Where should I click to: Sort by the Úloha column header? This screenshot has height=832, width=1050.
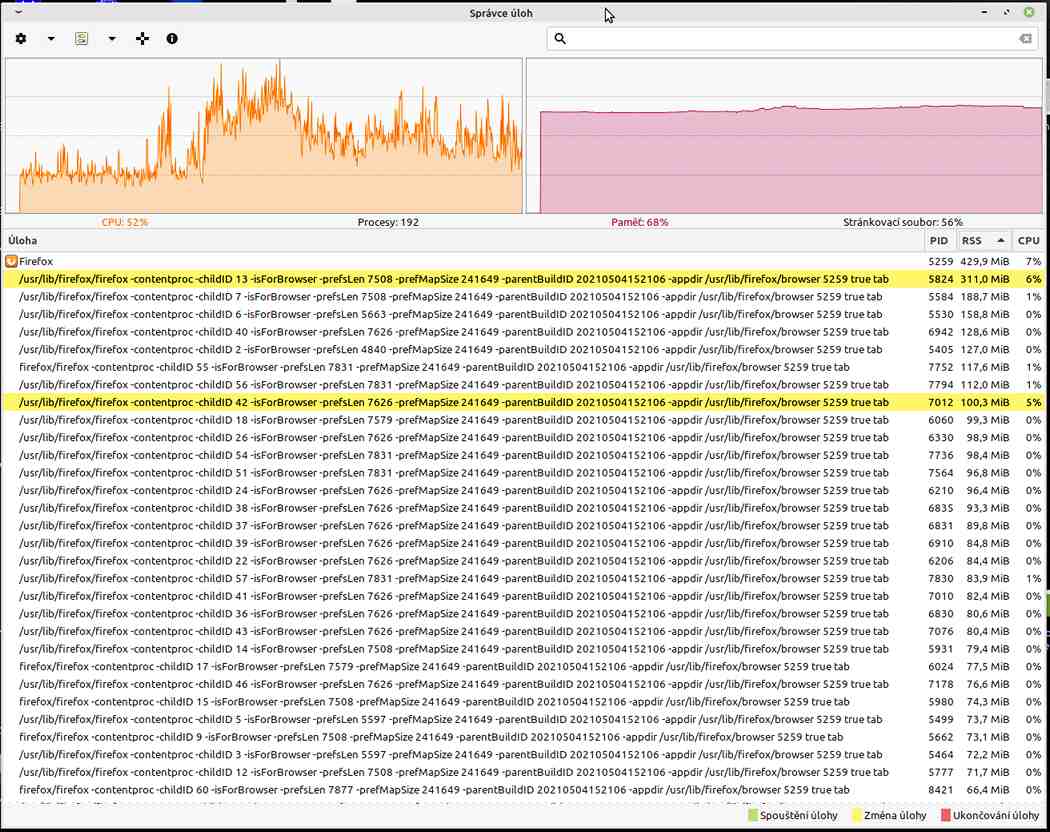coord(460,241)
